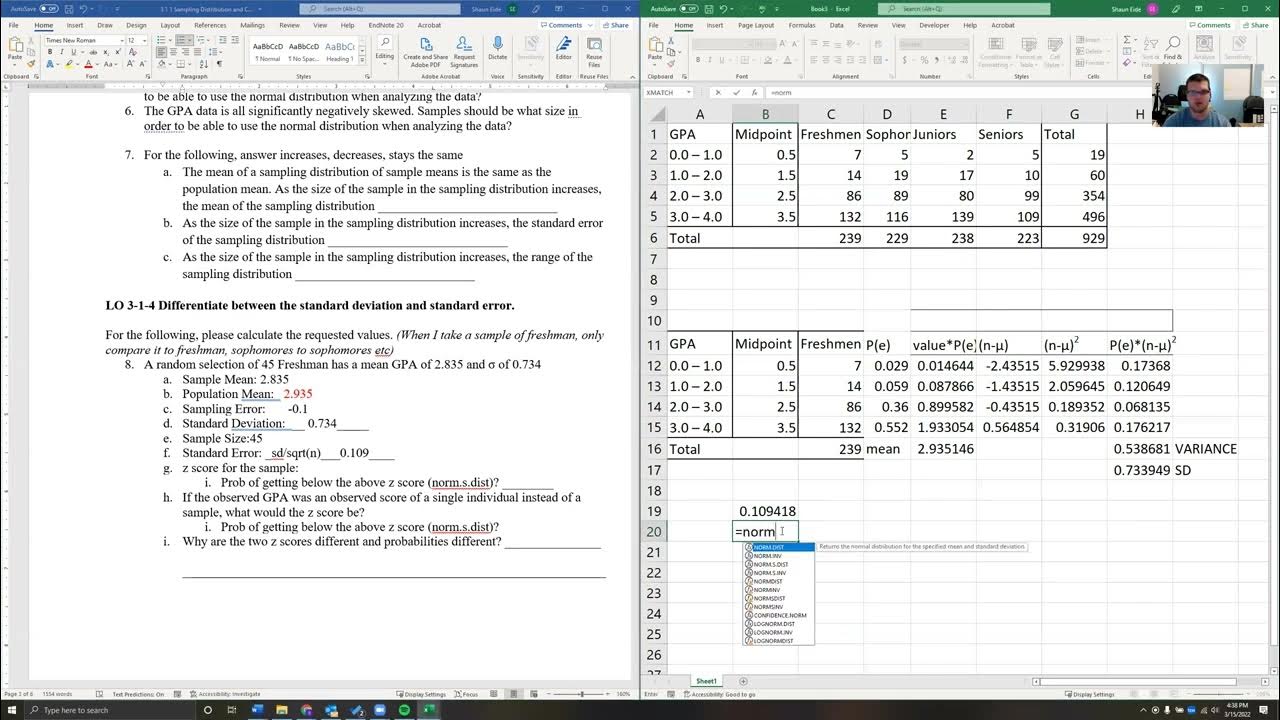The width and height of the screenshot is (1280, 720).
Task: Toggle bold formatting in Word
Action: (x=48, y=52)
